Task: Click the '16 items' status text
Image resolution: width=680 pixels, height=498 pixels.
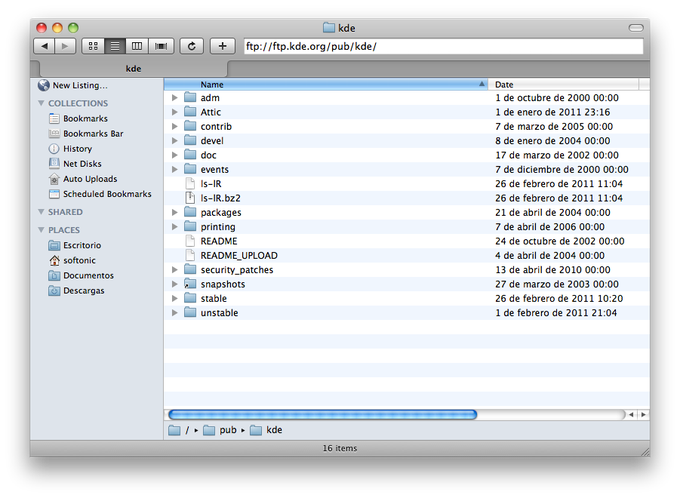Action: pos(340,448)
